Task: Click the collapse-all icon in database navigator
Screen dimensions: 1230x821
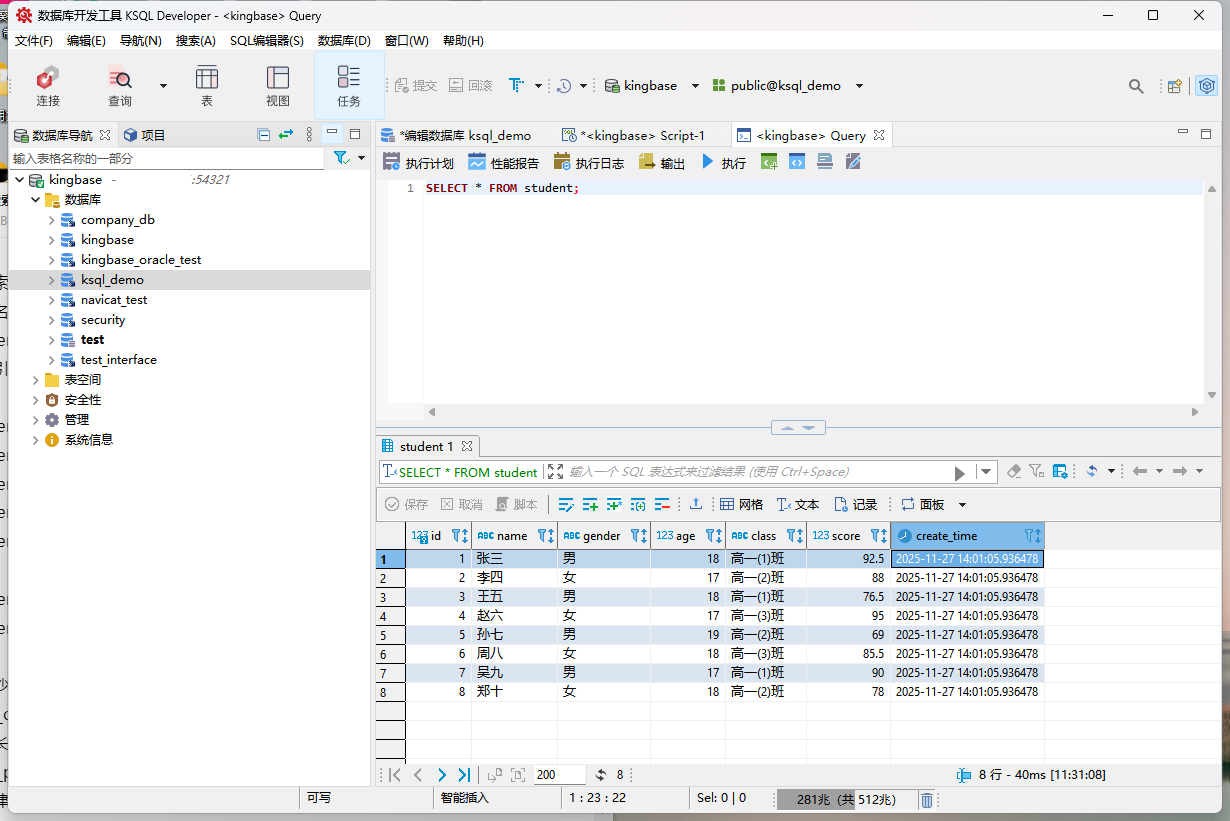Action: coord(263,135)
